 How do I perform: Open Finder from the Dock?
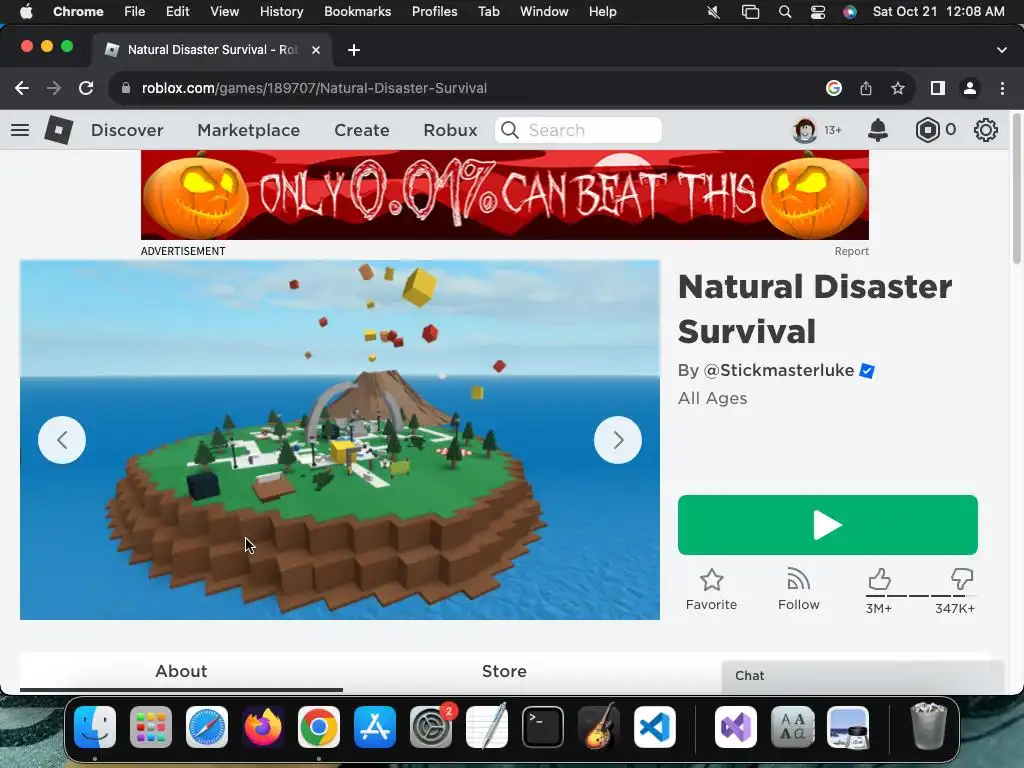[x=95, y=727]
